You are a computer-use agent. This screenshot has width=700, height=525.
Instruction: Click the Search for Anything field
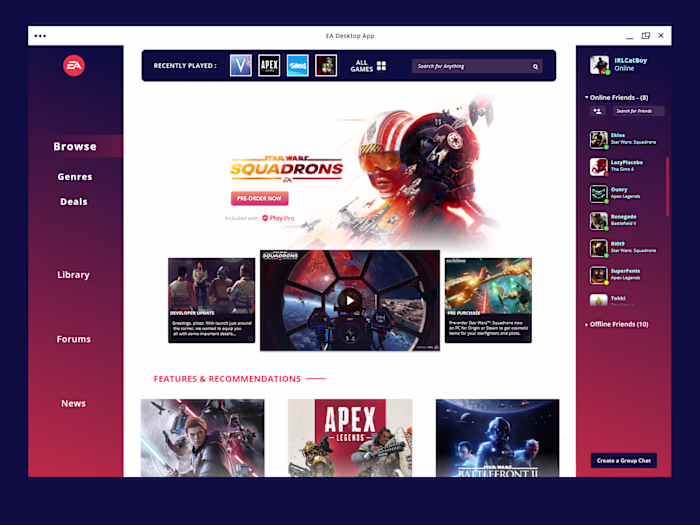click(x=477, y=67)
